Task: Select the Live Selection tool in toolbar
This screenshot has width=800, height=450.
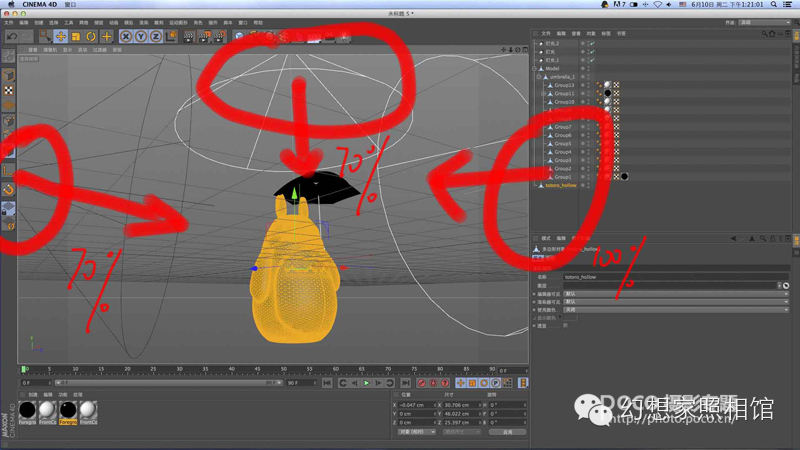Action: point(45,36)
